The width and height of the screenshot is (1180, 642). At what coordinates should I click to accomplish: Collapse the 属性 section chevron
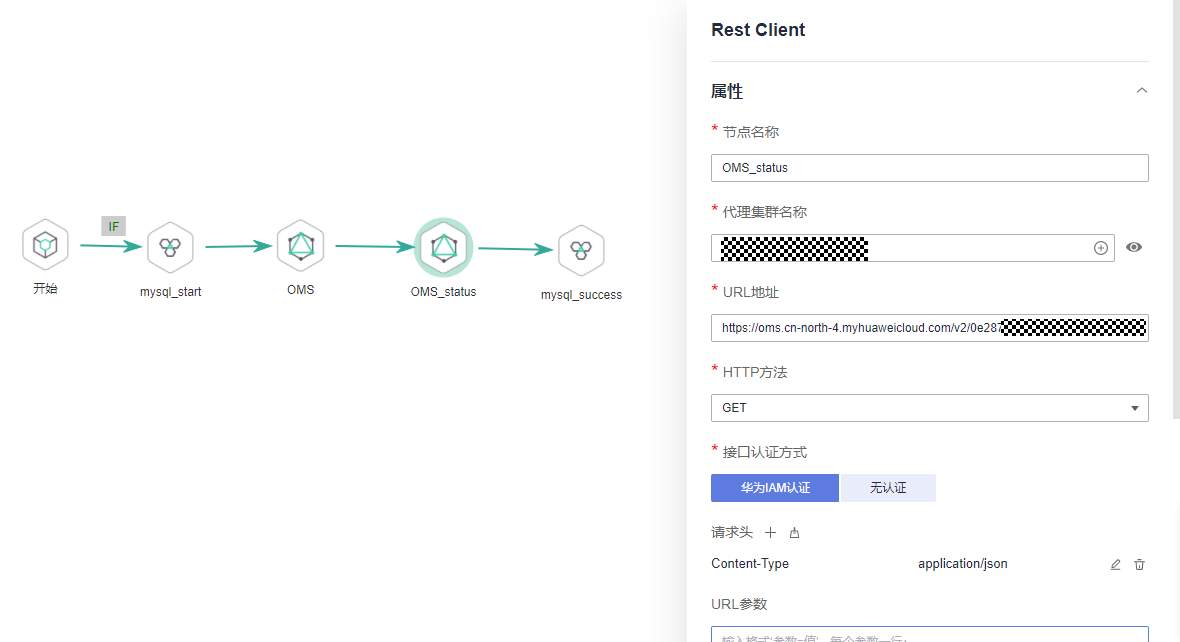1142,91
